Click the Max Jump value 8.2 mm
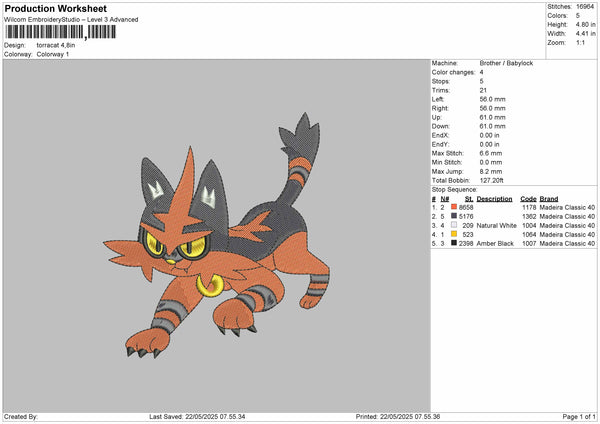Viewport: 600px width, 424px height. (491, 171)
